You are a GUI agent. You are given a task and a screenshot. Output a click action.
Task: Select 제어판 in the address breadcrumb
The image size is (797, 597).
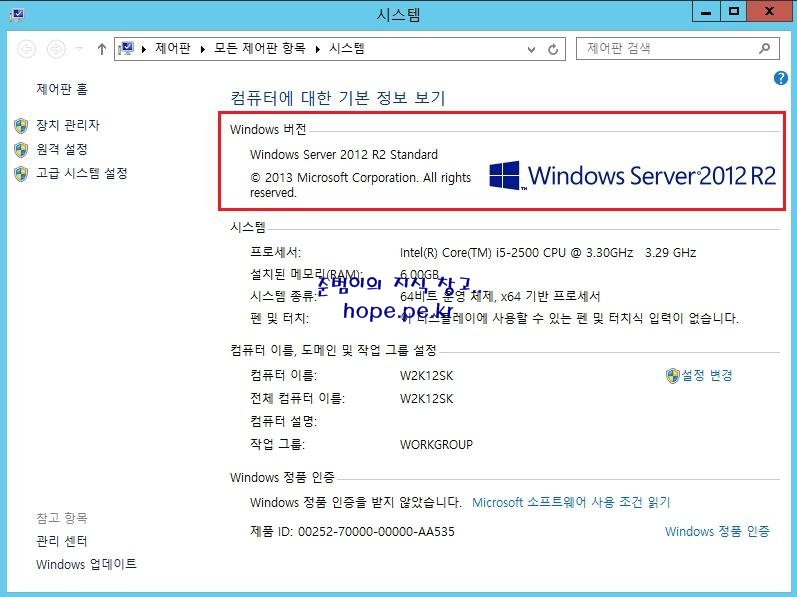click(173, 49)
